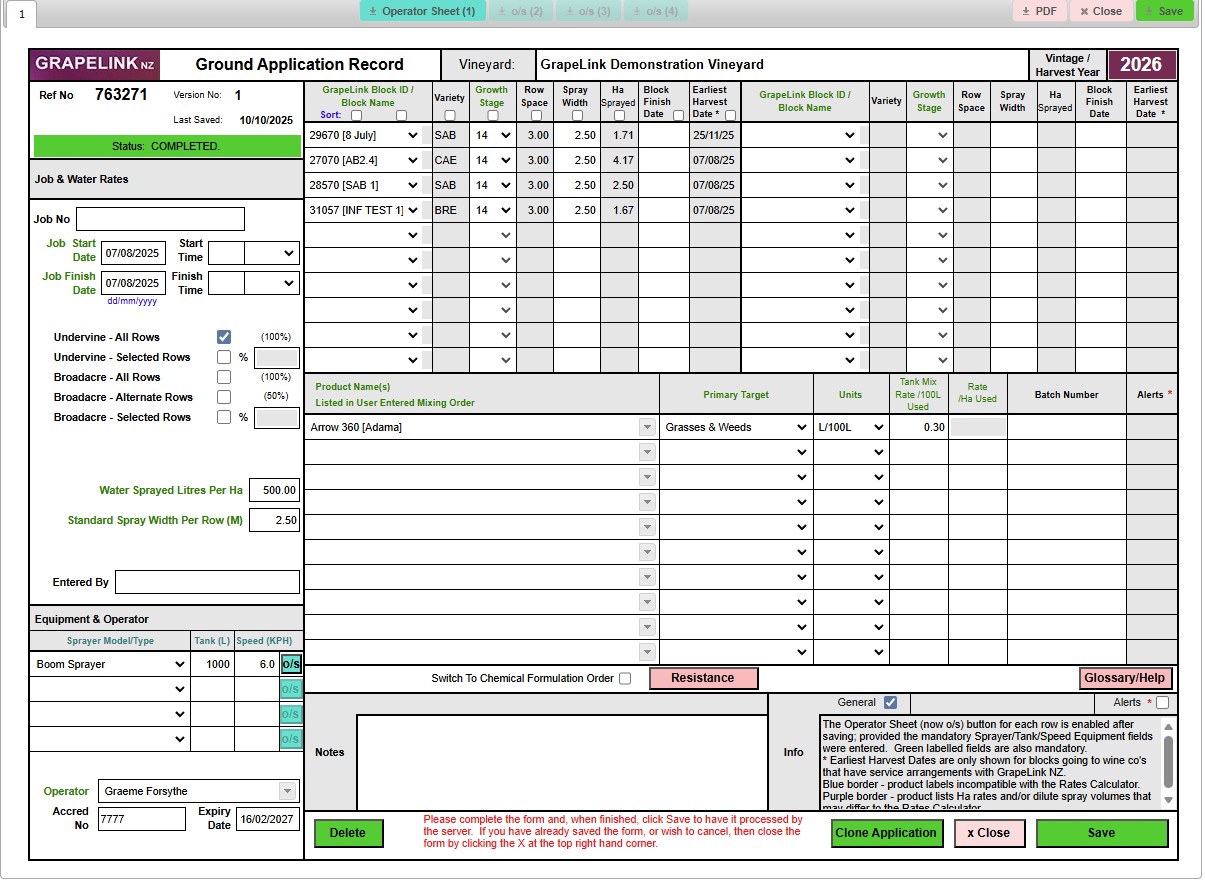Open the L/100L units dropdown
Screen dimensions: 1205x882
tap(878, 427)
